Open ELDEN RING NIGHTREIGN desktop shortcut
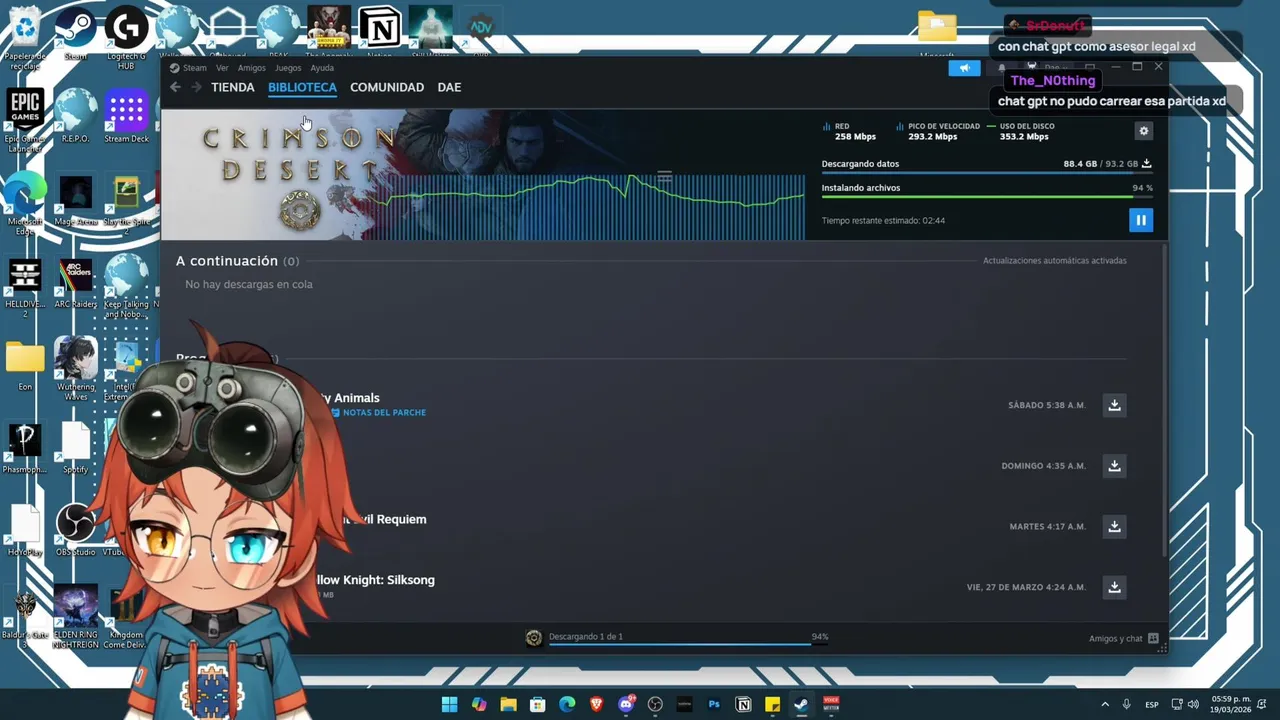The width and height of the screenshot is (1280, 720). 76,618
